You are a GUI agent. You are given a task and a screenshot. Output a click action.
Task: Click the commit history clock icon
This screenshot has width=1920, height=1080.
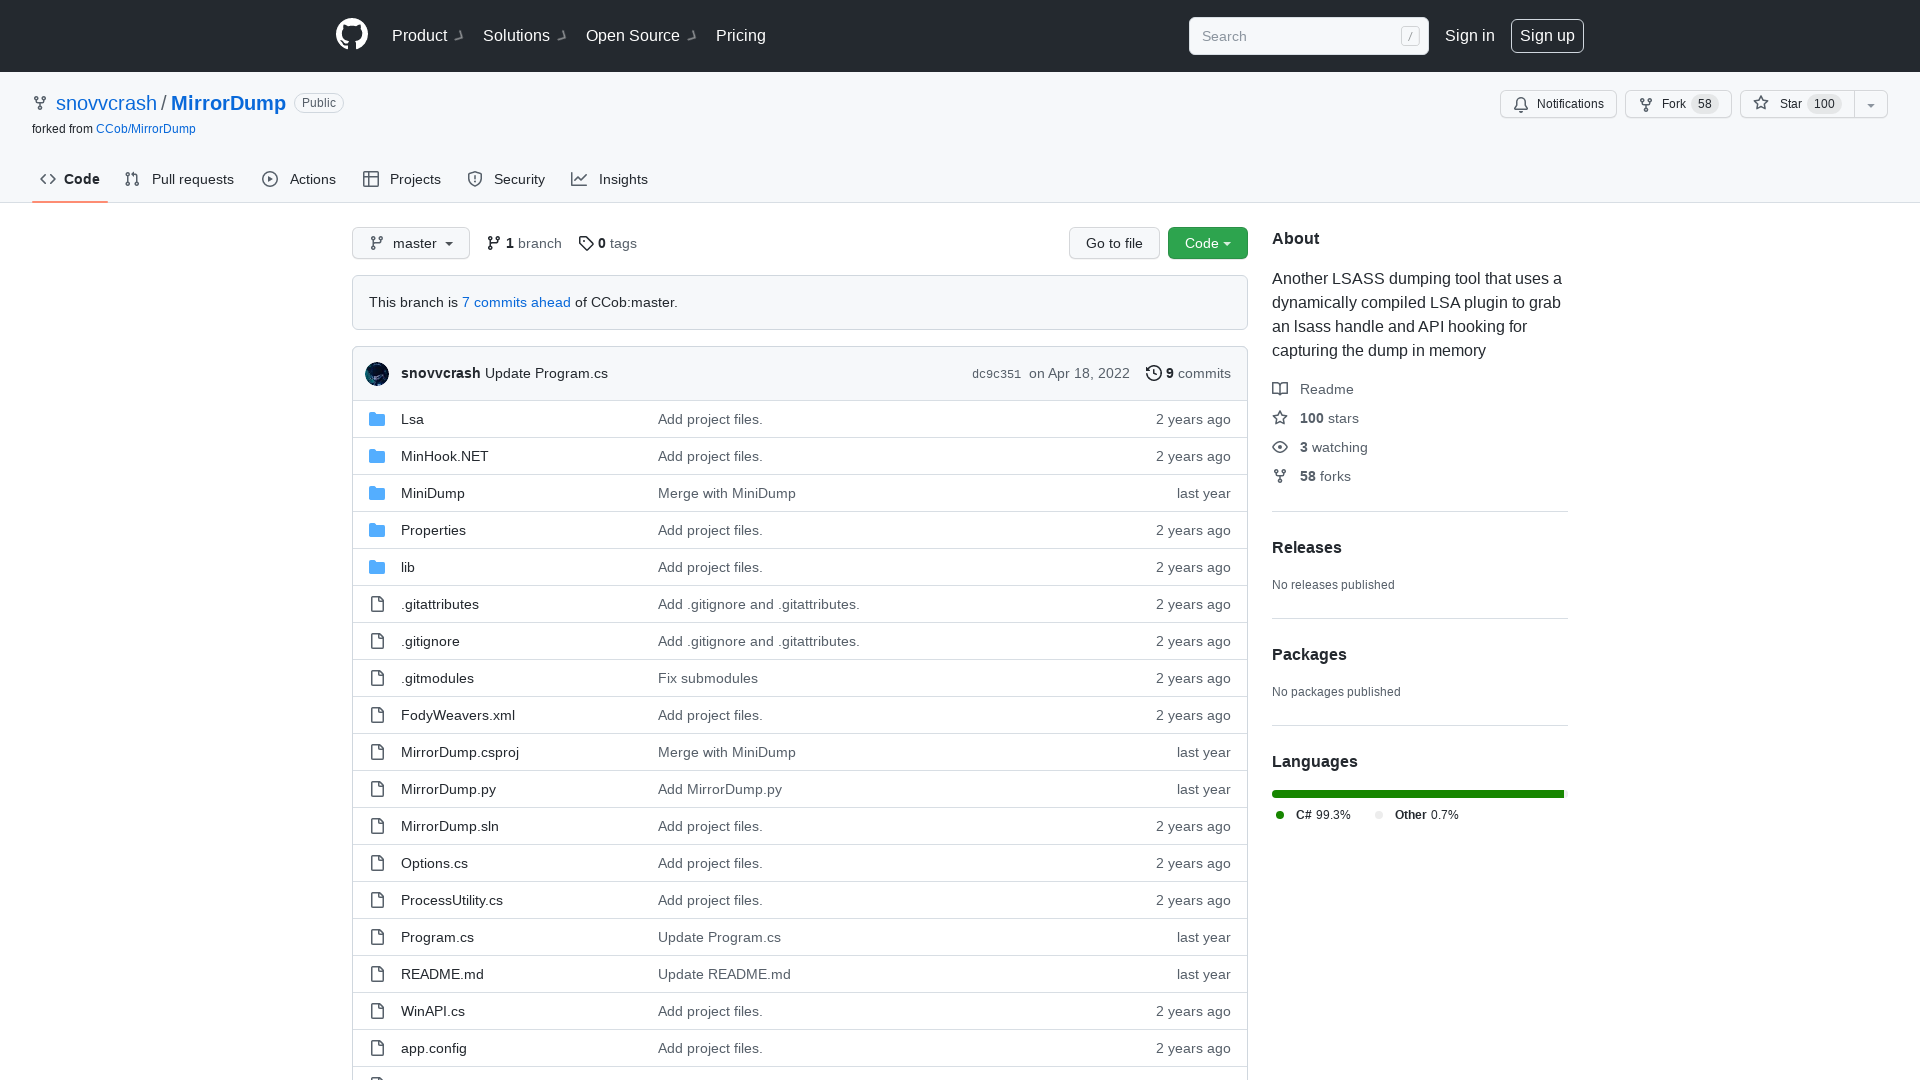tap(1154, 373)
